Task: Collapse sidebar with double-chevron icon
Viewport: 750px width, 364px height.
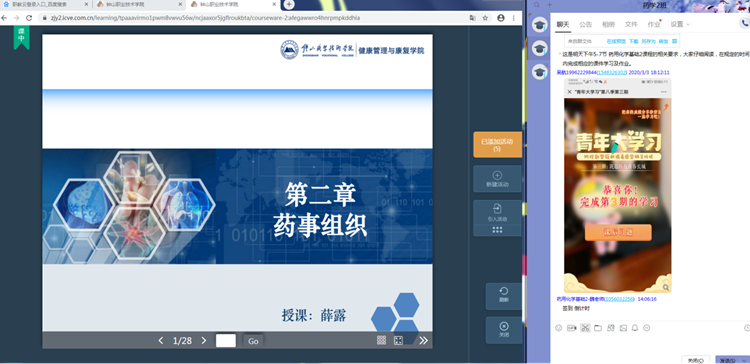Action: point(423,341)
